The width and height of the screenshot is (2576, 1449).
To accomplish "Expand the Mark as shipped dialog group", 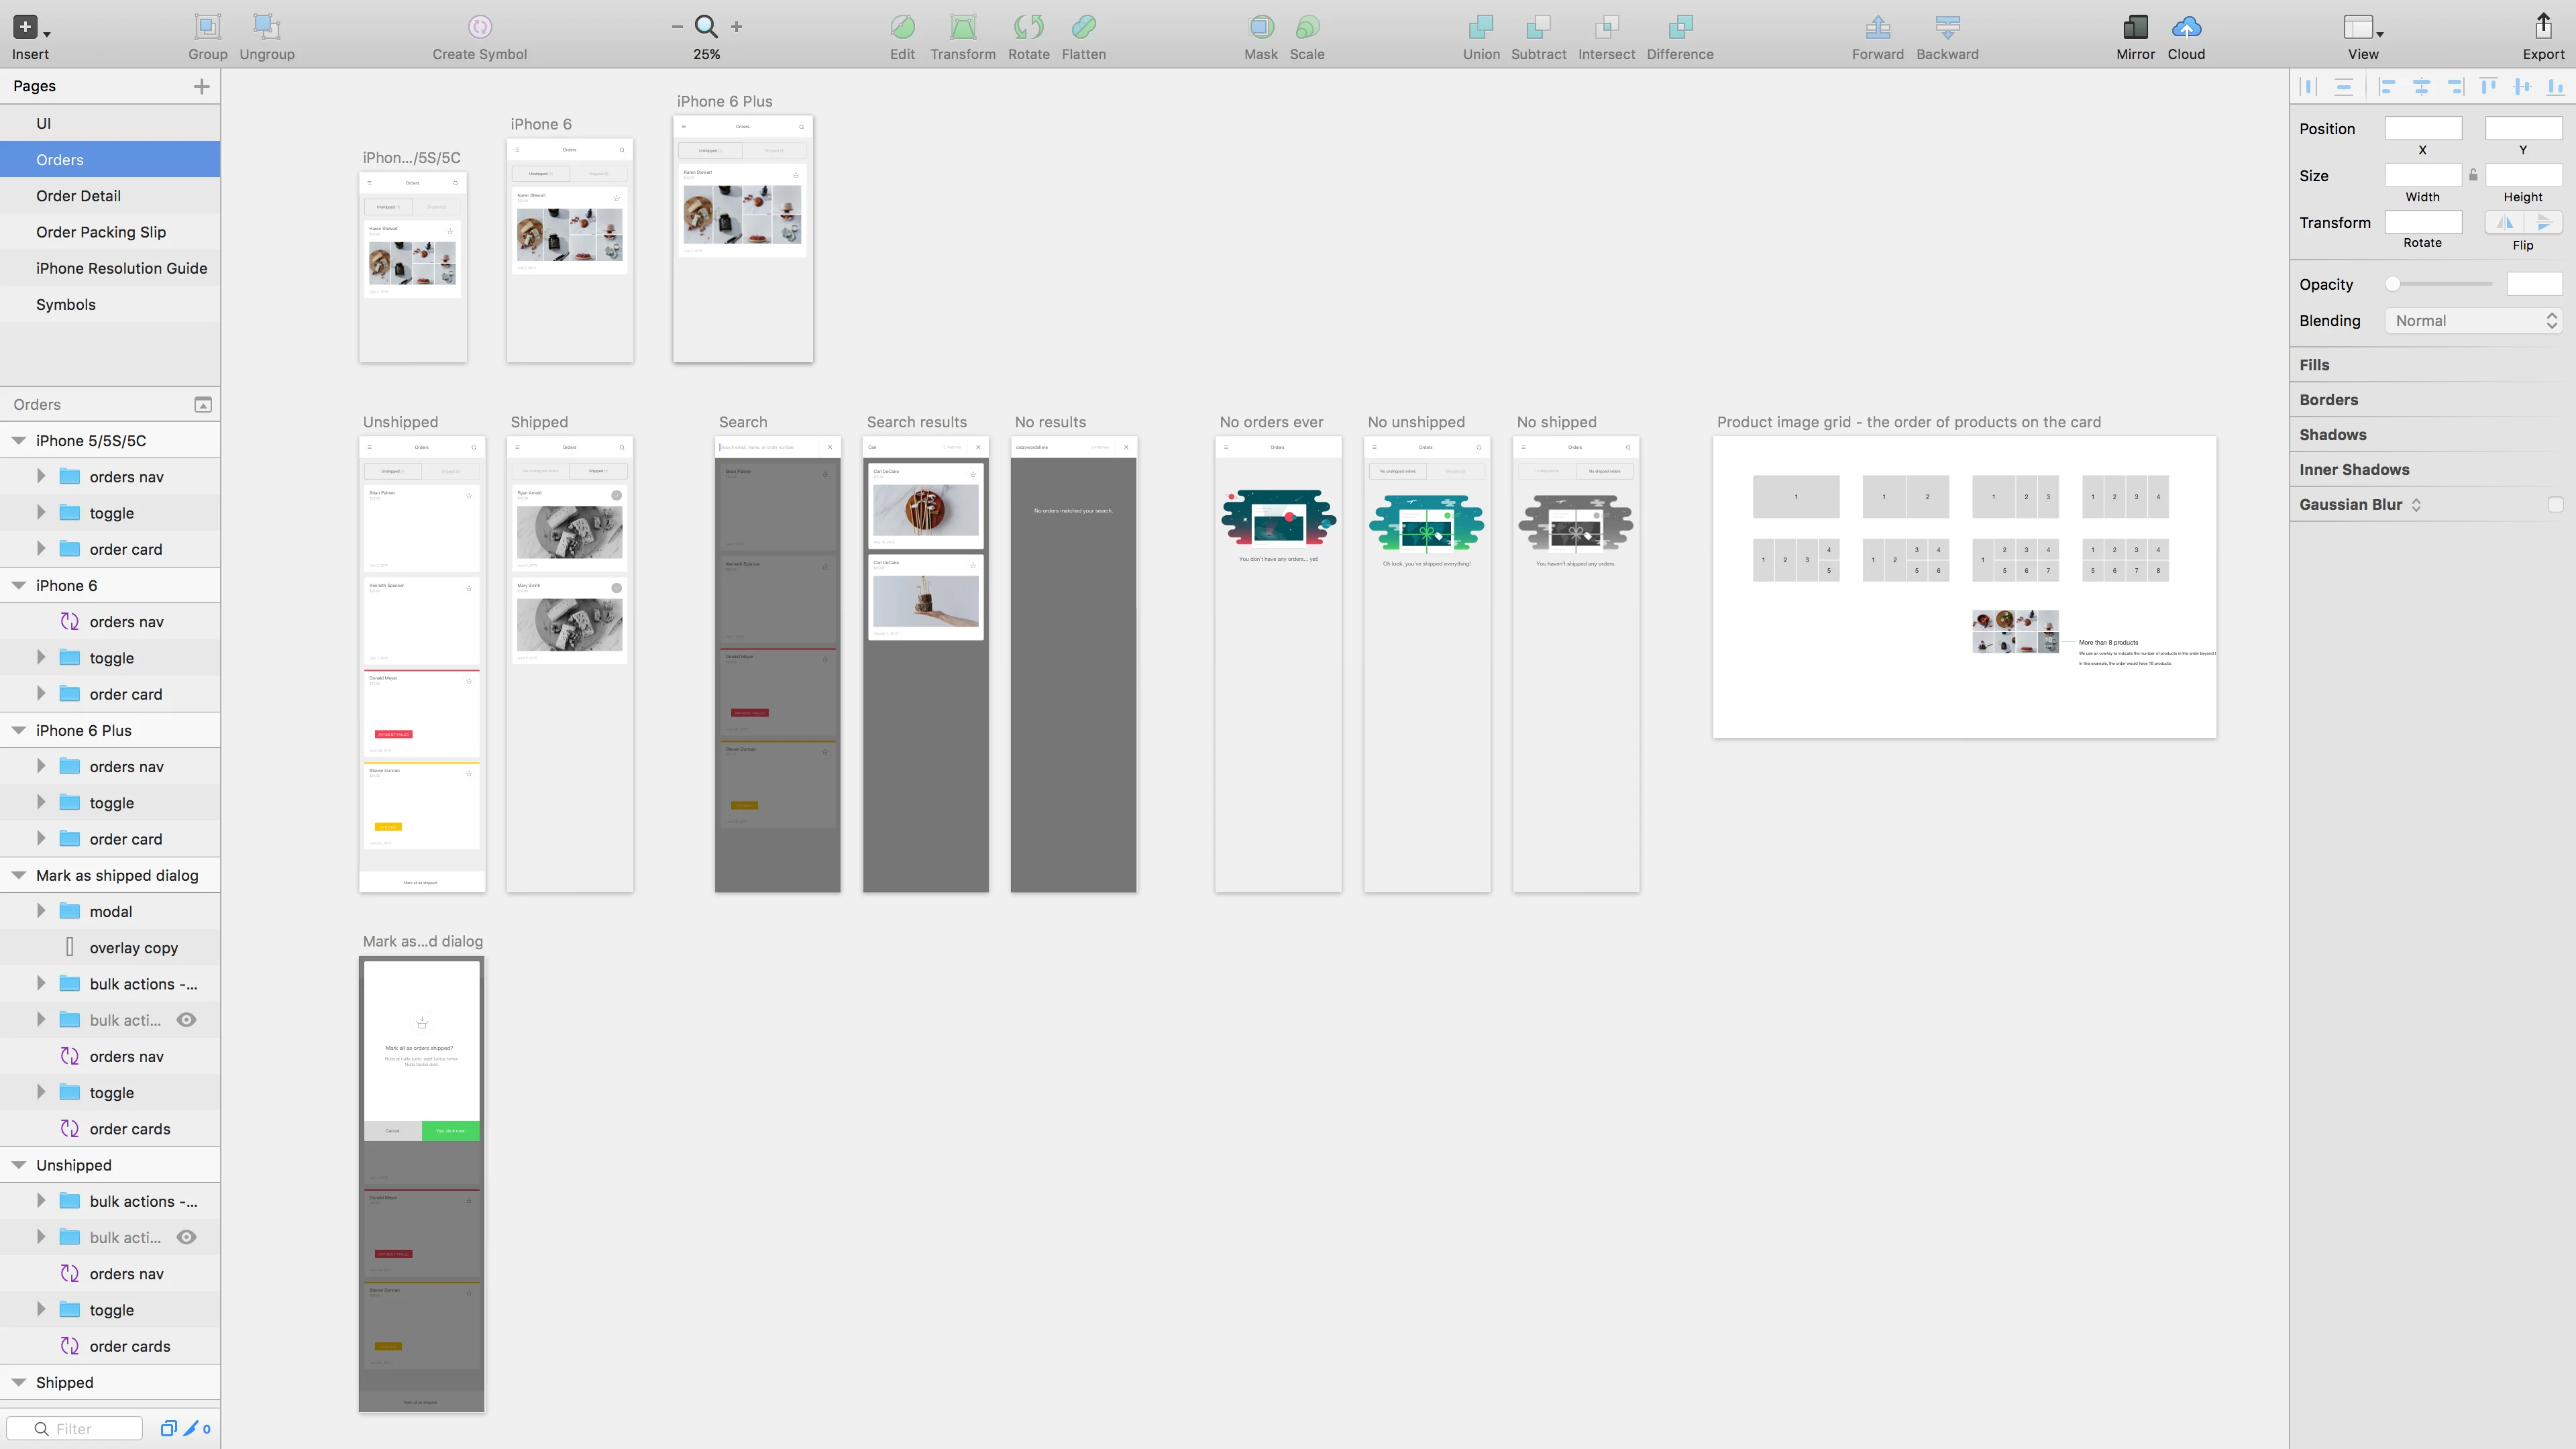I will (x=17, y=874).
